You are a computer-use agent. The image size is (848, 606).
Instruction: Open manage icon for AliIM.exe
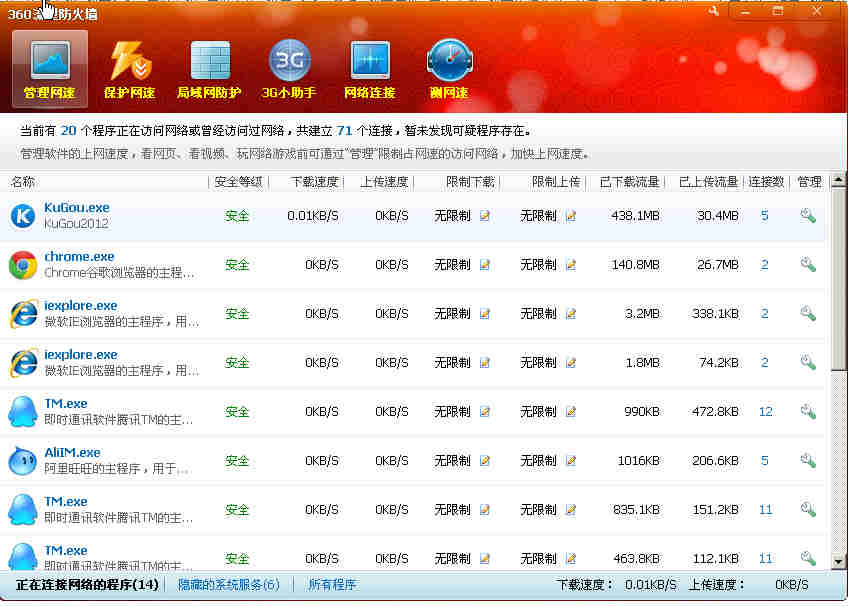pyautogui.click(x=808, y=460)
